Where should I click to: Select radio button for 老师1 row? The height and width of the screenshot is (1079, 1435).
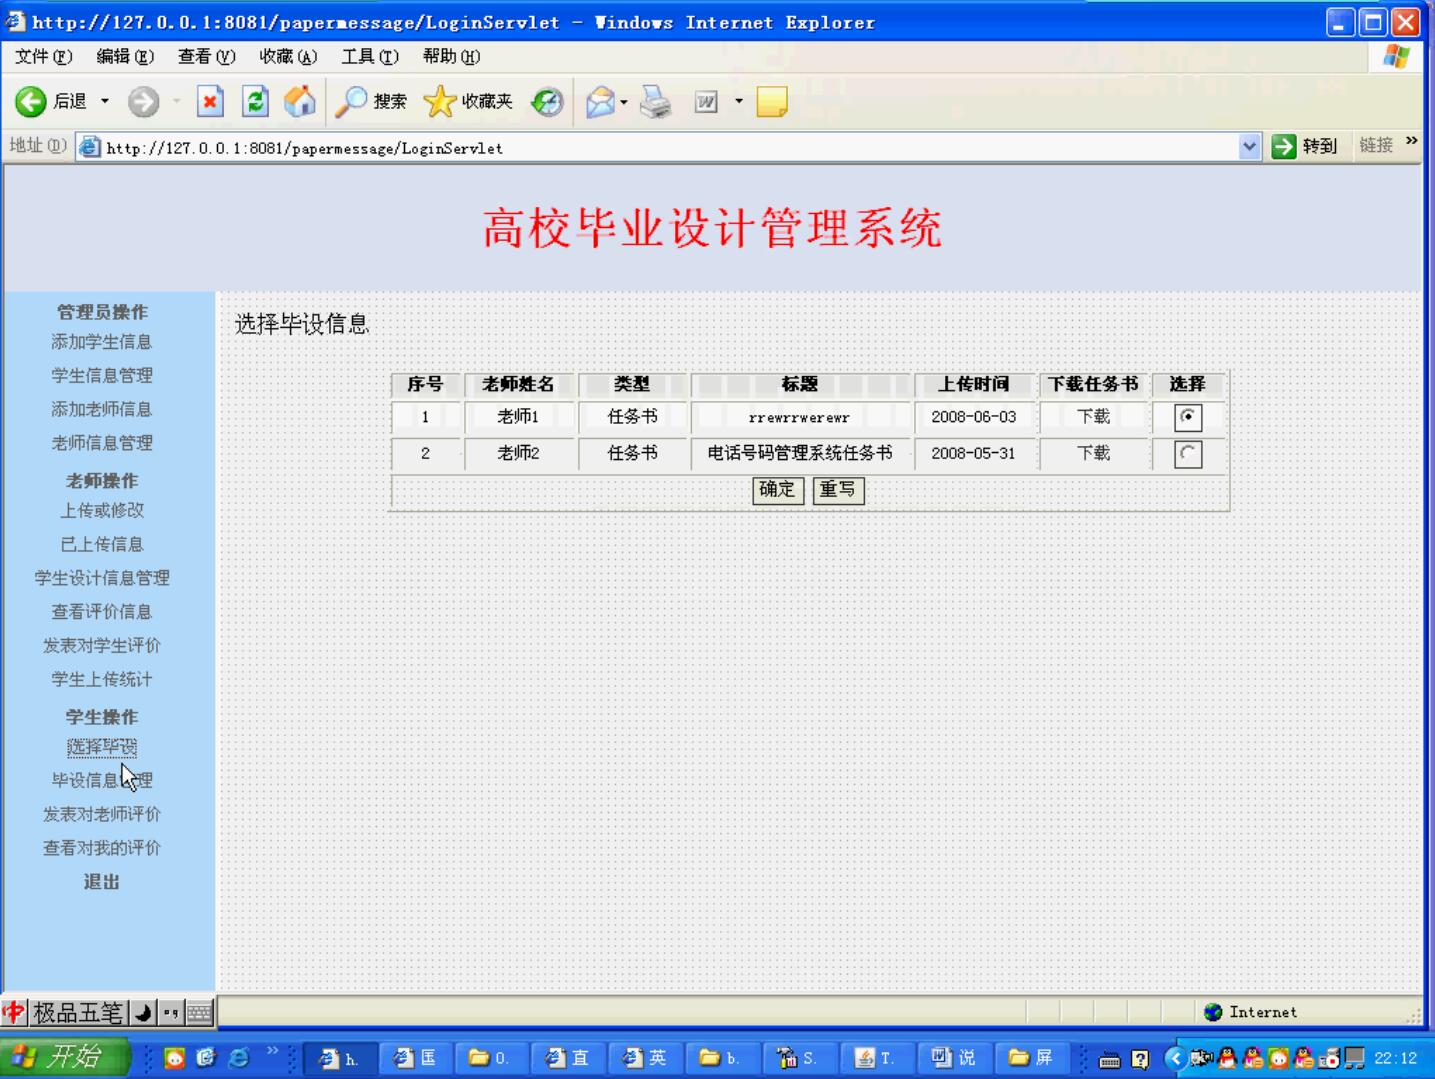click(x=1187, y=417)
